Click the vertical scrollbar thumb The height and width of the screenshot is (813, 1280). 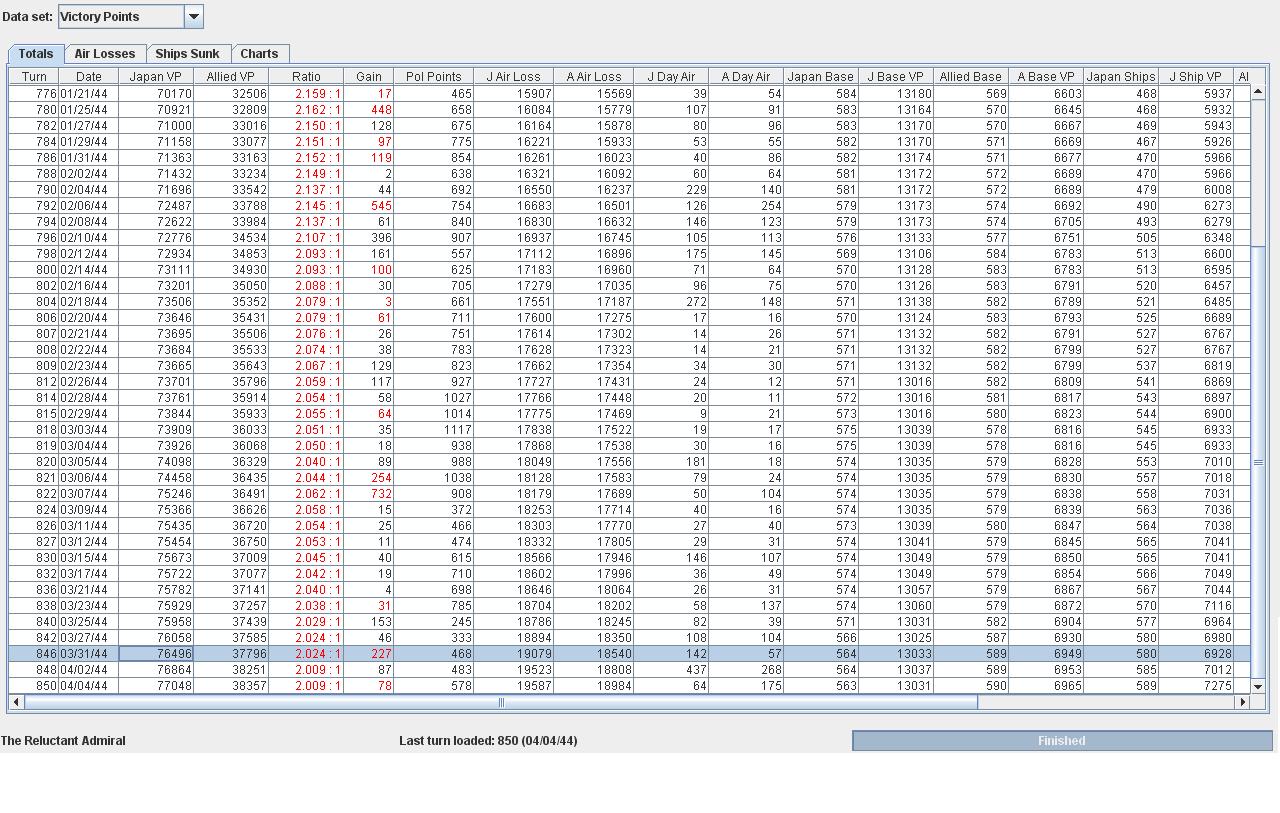1258,462
